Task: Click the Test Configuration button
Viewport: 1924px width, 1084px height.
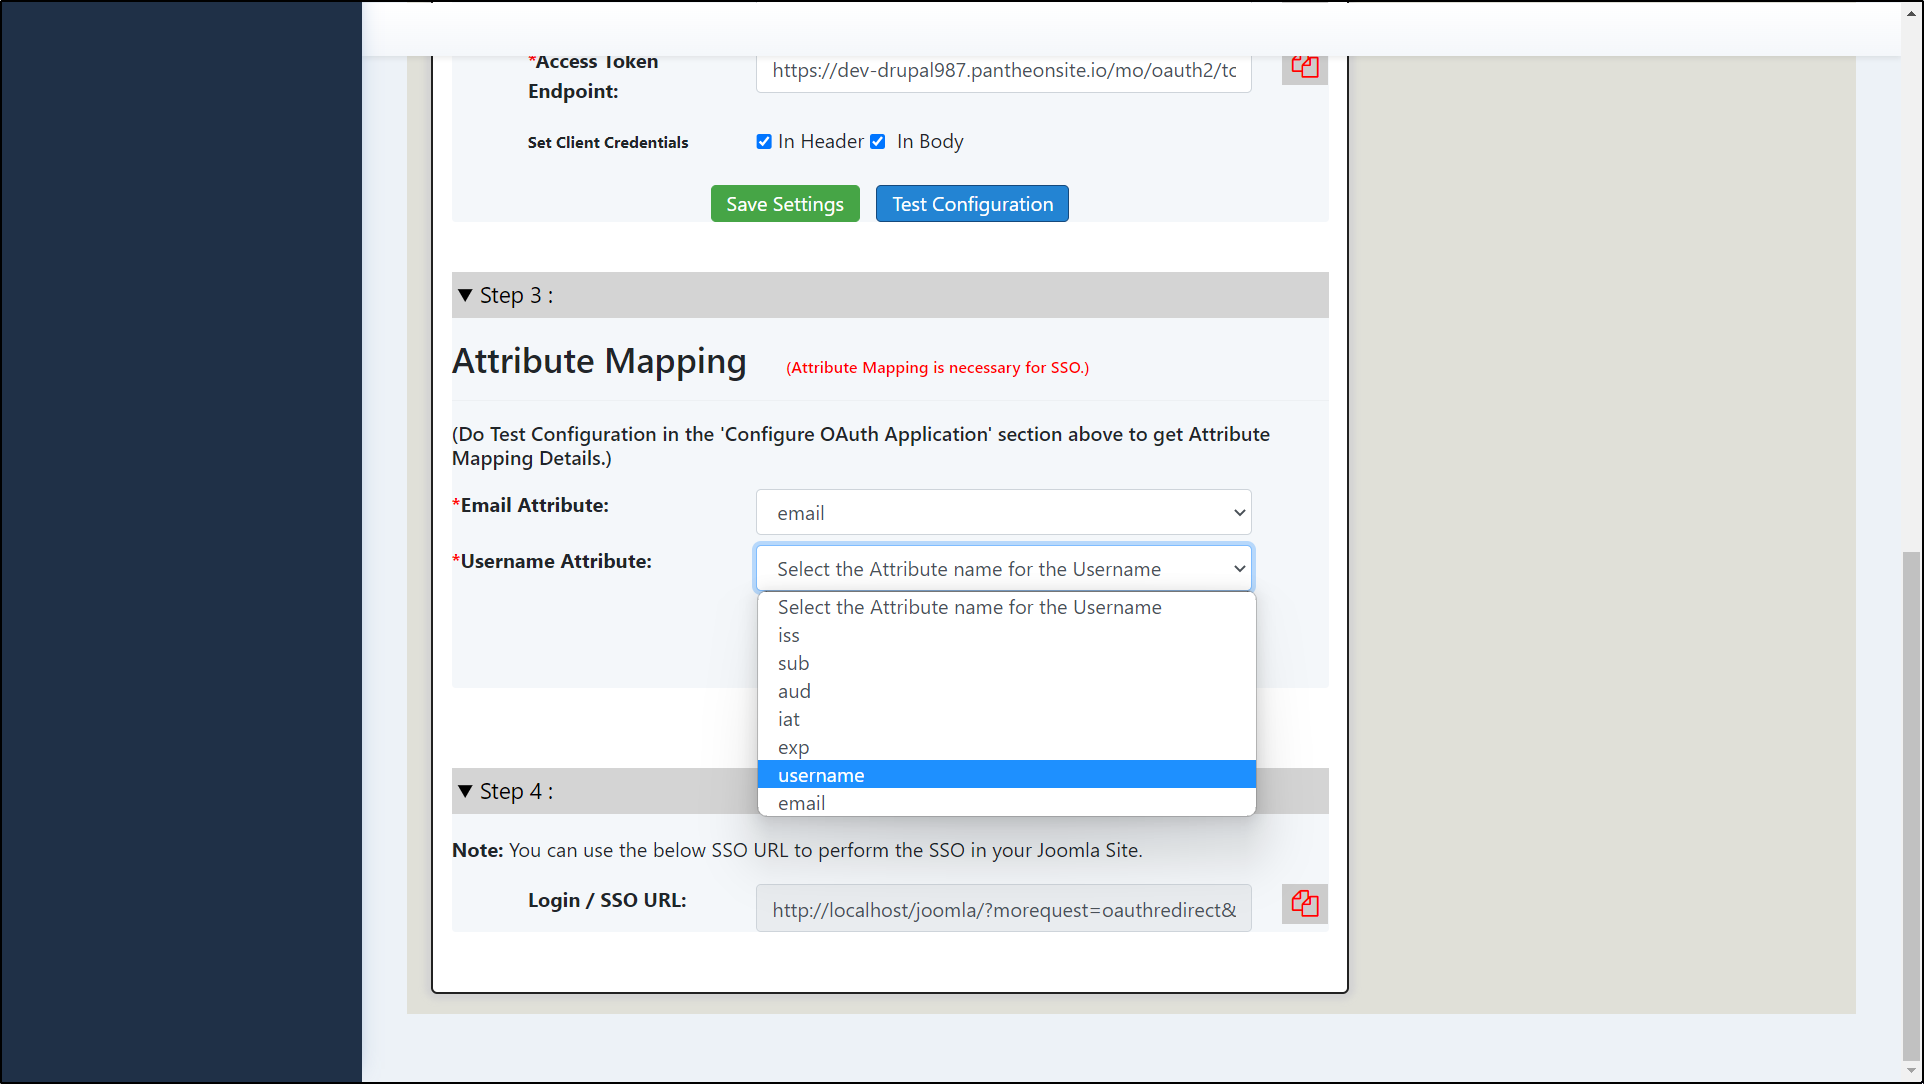Action: pos(972,204)
